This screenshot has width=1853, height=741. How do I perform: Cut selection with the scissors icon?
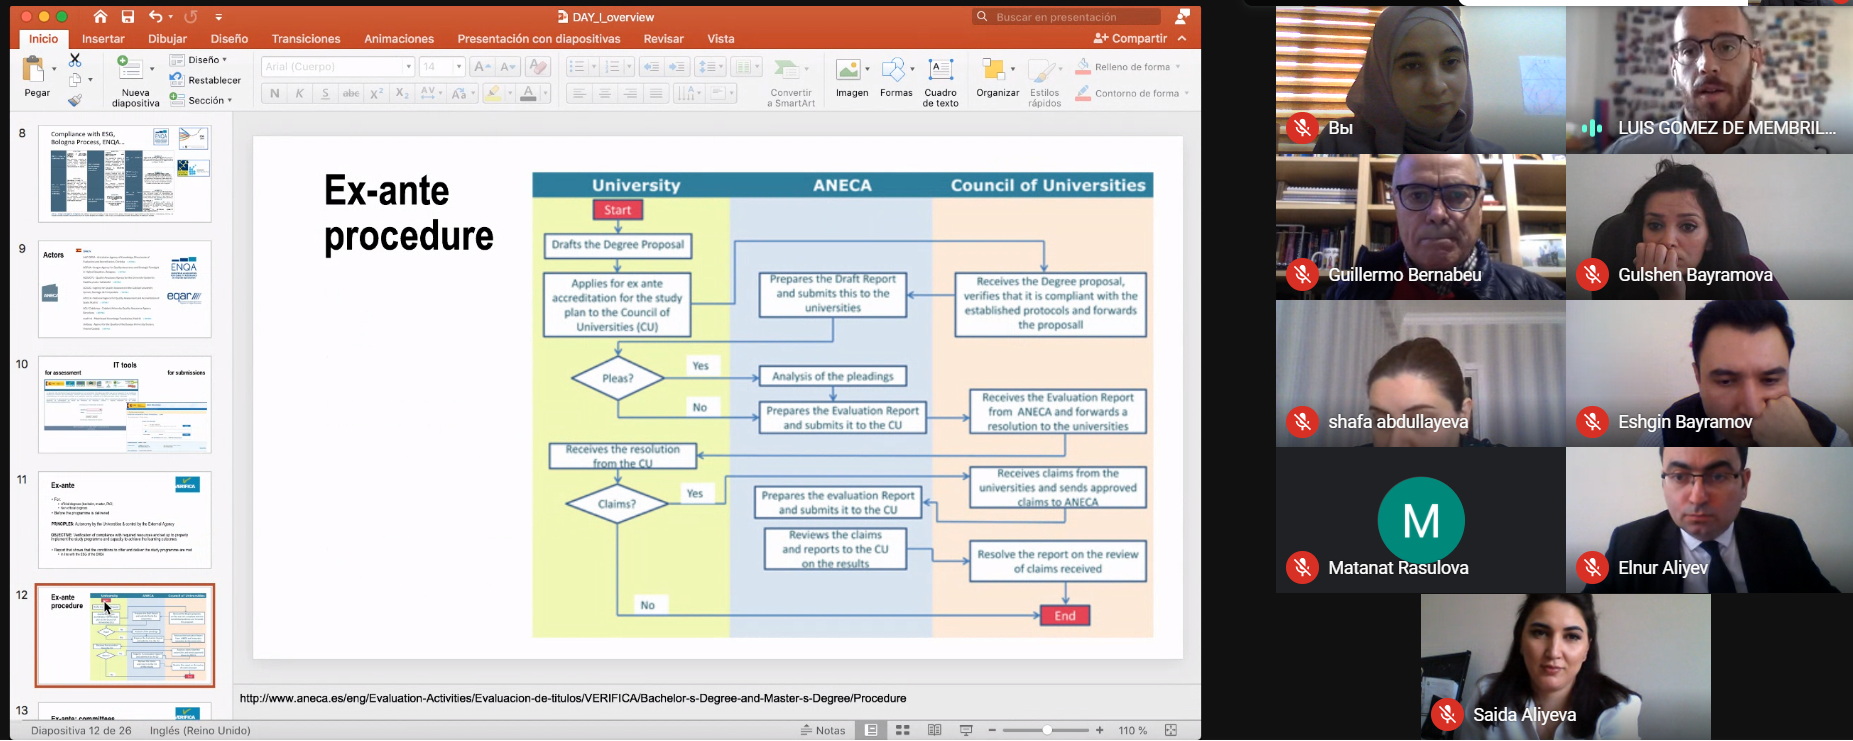tap(75, 60)
